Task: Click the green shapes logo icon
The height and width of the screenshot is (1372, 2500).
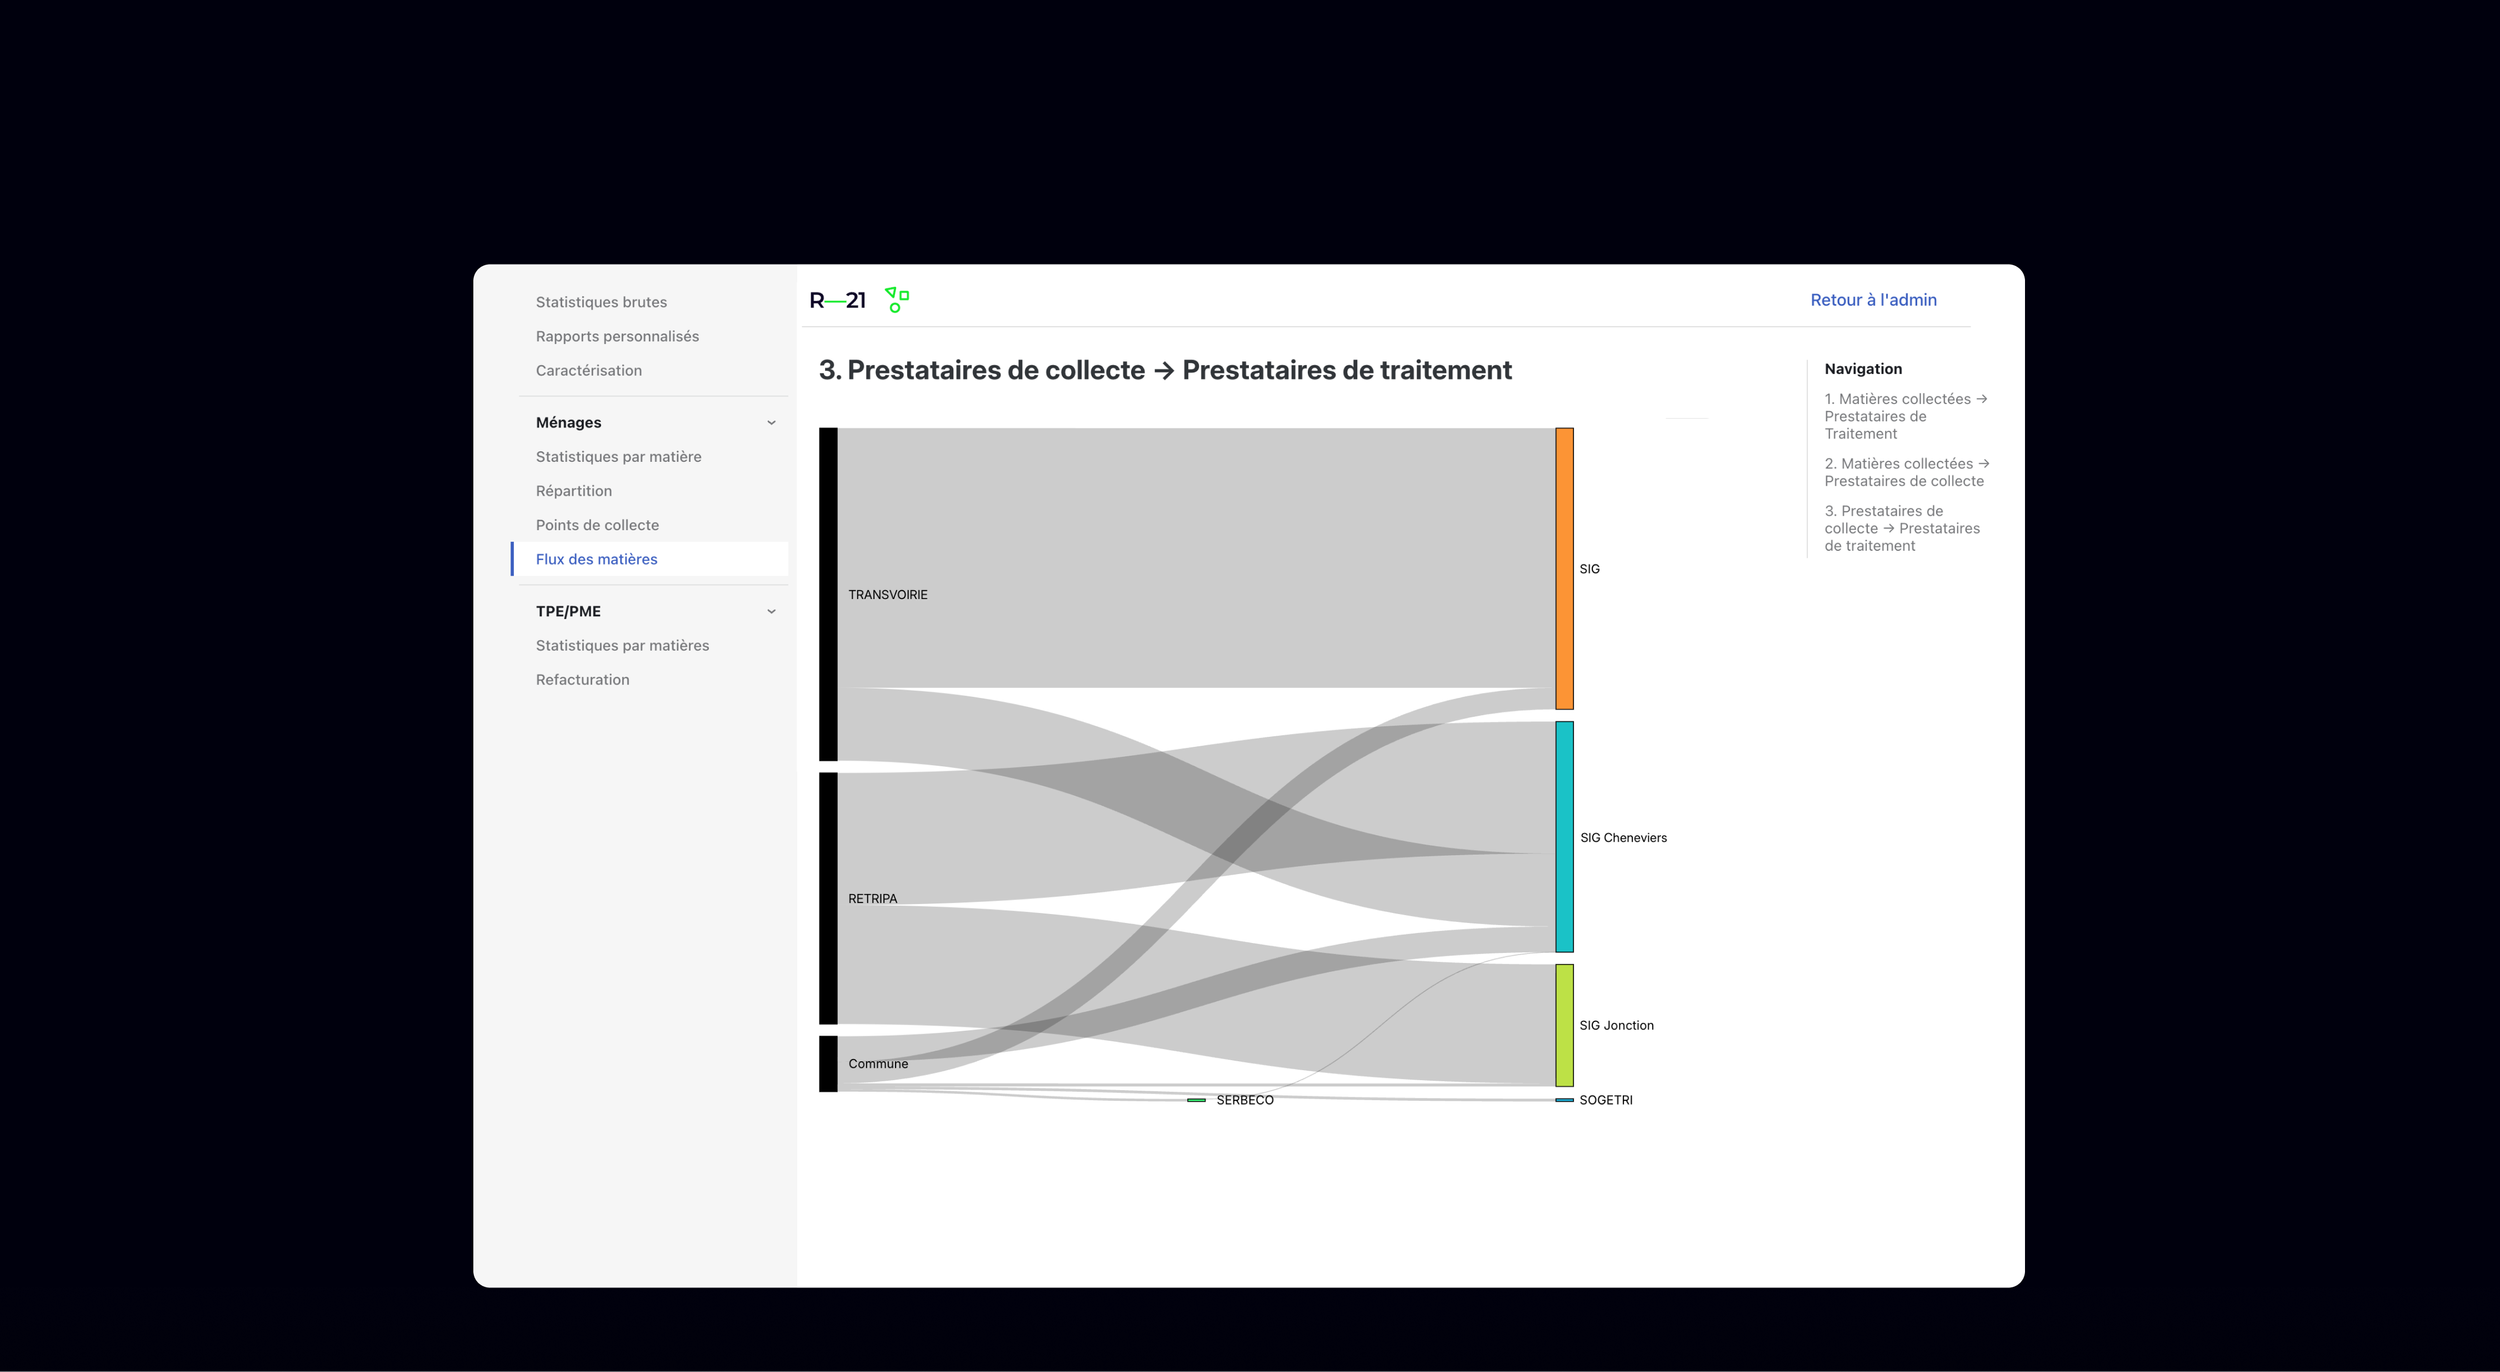Action: pos(897,300)
